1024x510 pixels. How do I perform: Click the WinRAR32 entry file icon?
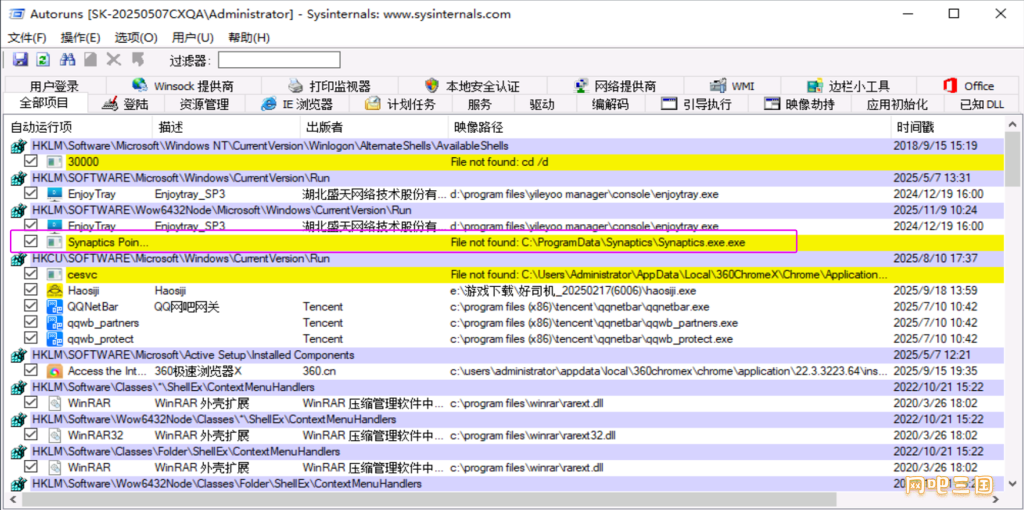(54, 436)
